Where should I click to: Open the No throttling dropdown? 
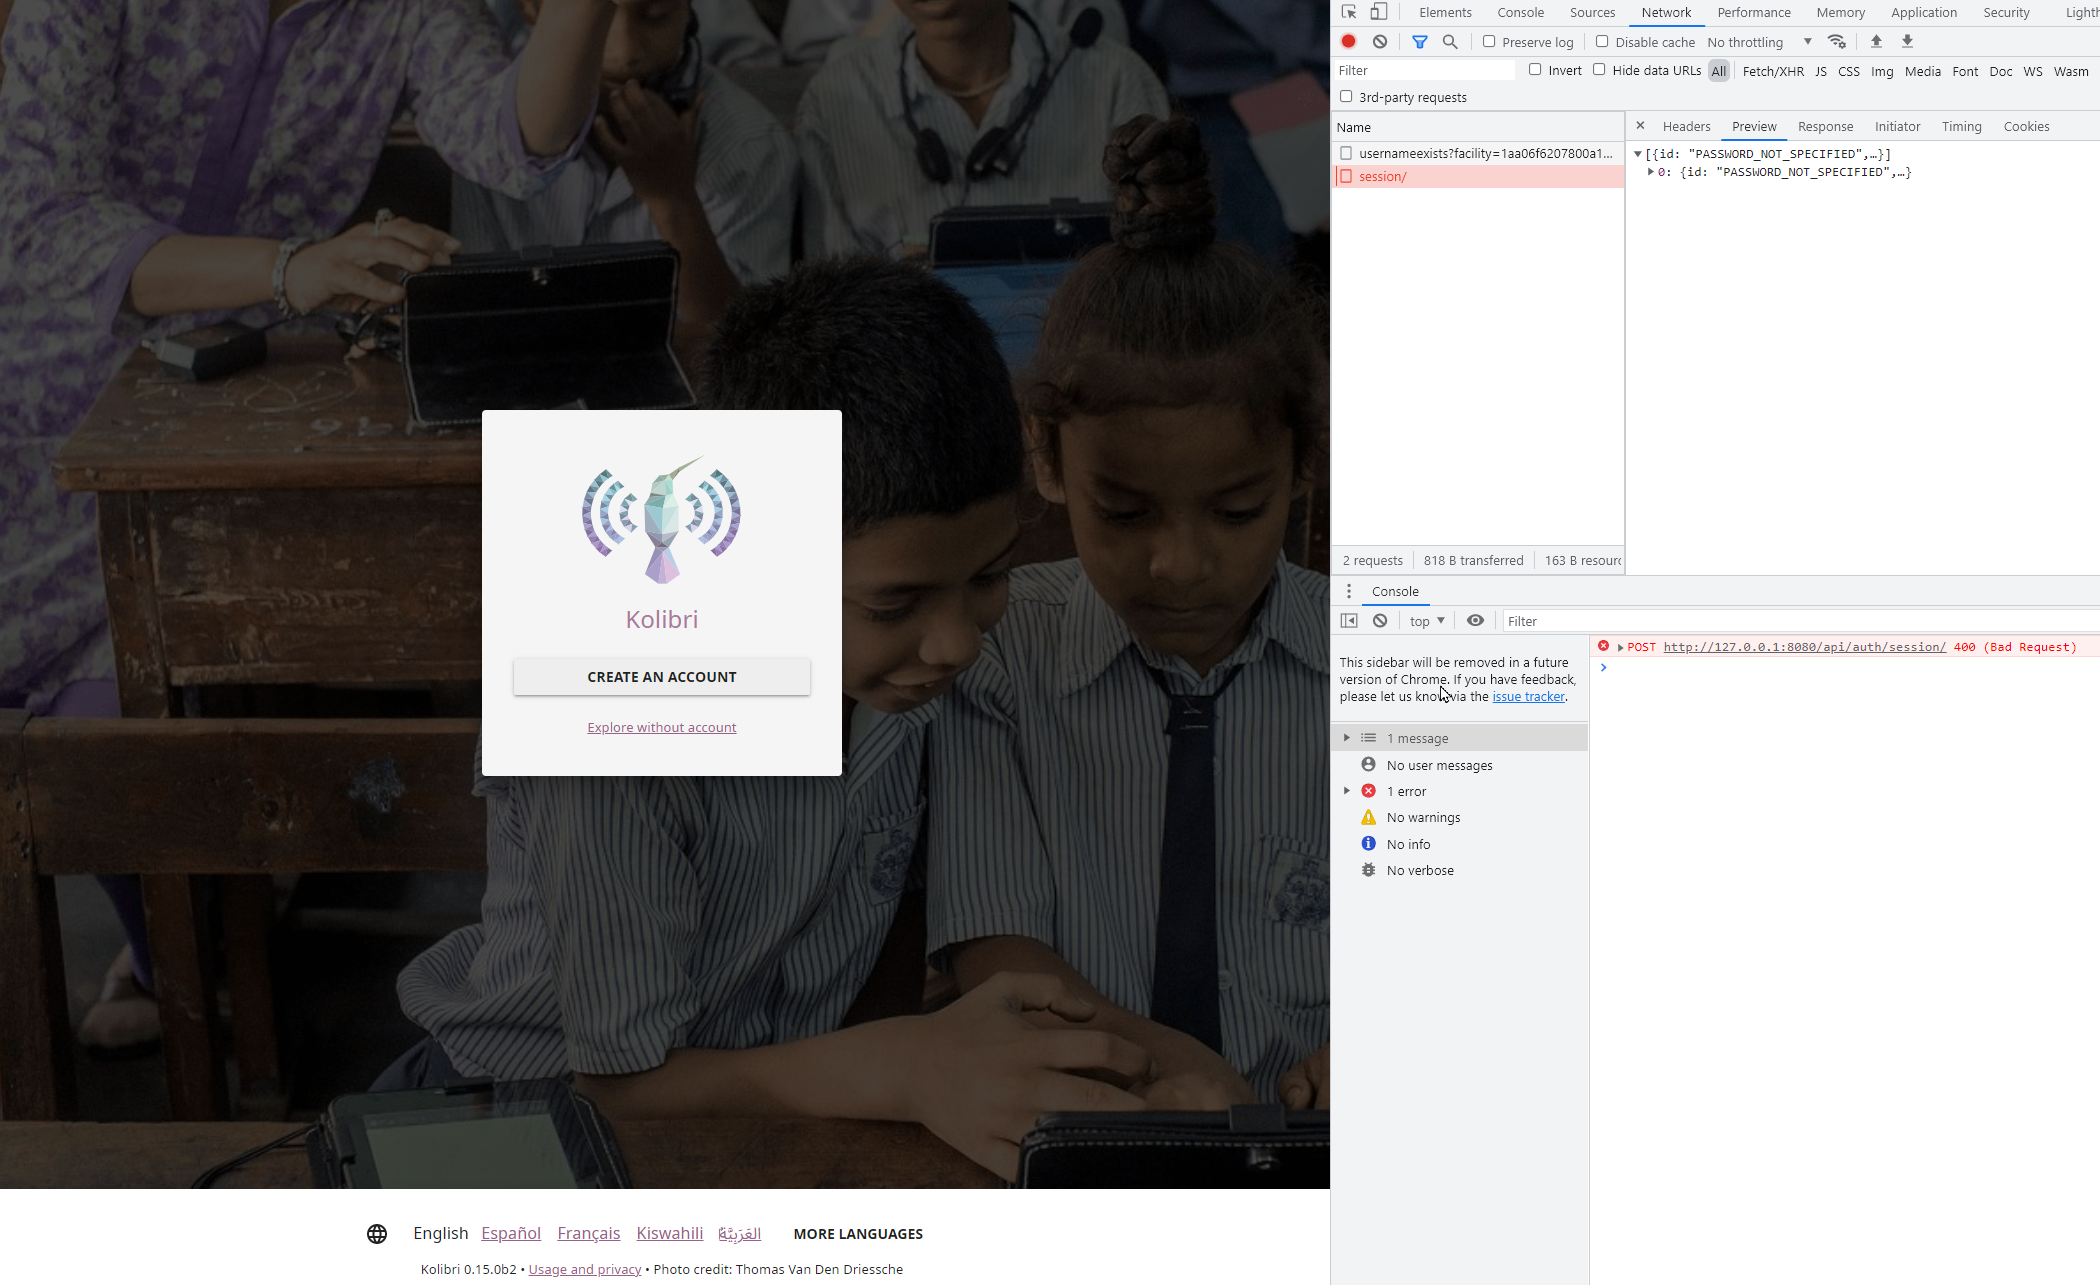coord(1759,42)
